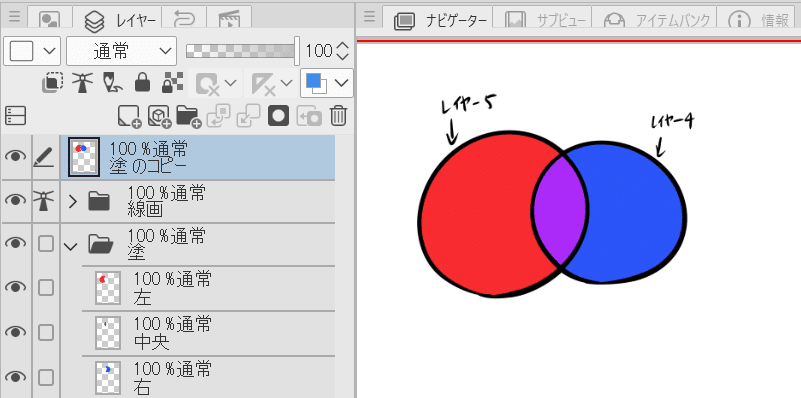Open the mask options dropdown arrow
Image resolution: width=801 pixels, height=398 pixels.
231,83
